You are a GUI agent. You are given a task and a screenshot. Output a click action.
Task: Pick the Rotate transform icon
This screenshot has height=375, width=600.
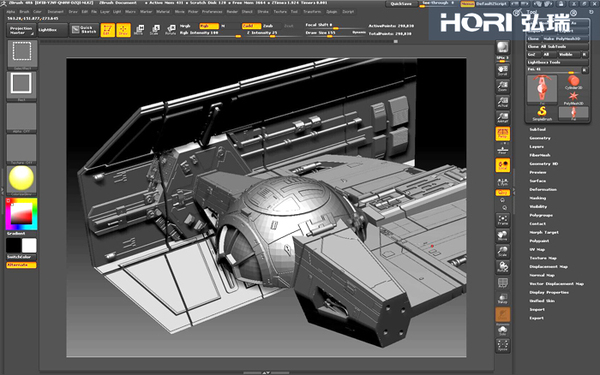171,30
